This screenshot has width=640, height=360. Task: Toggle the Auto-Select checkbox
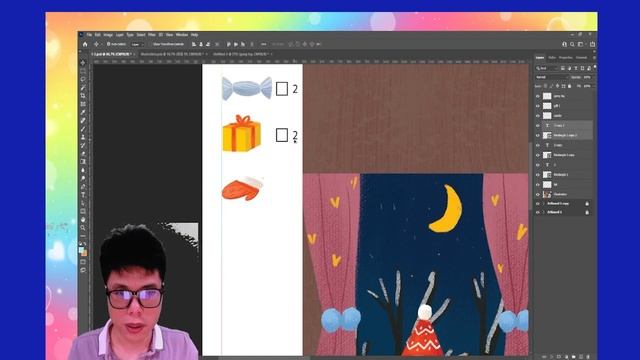point(109,44)
